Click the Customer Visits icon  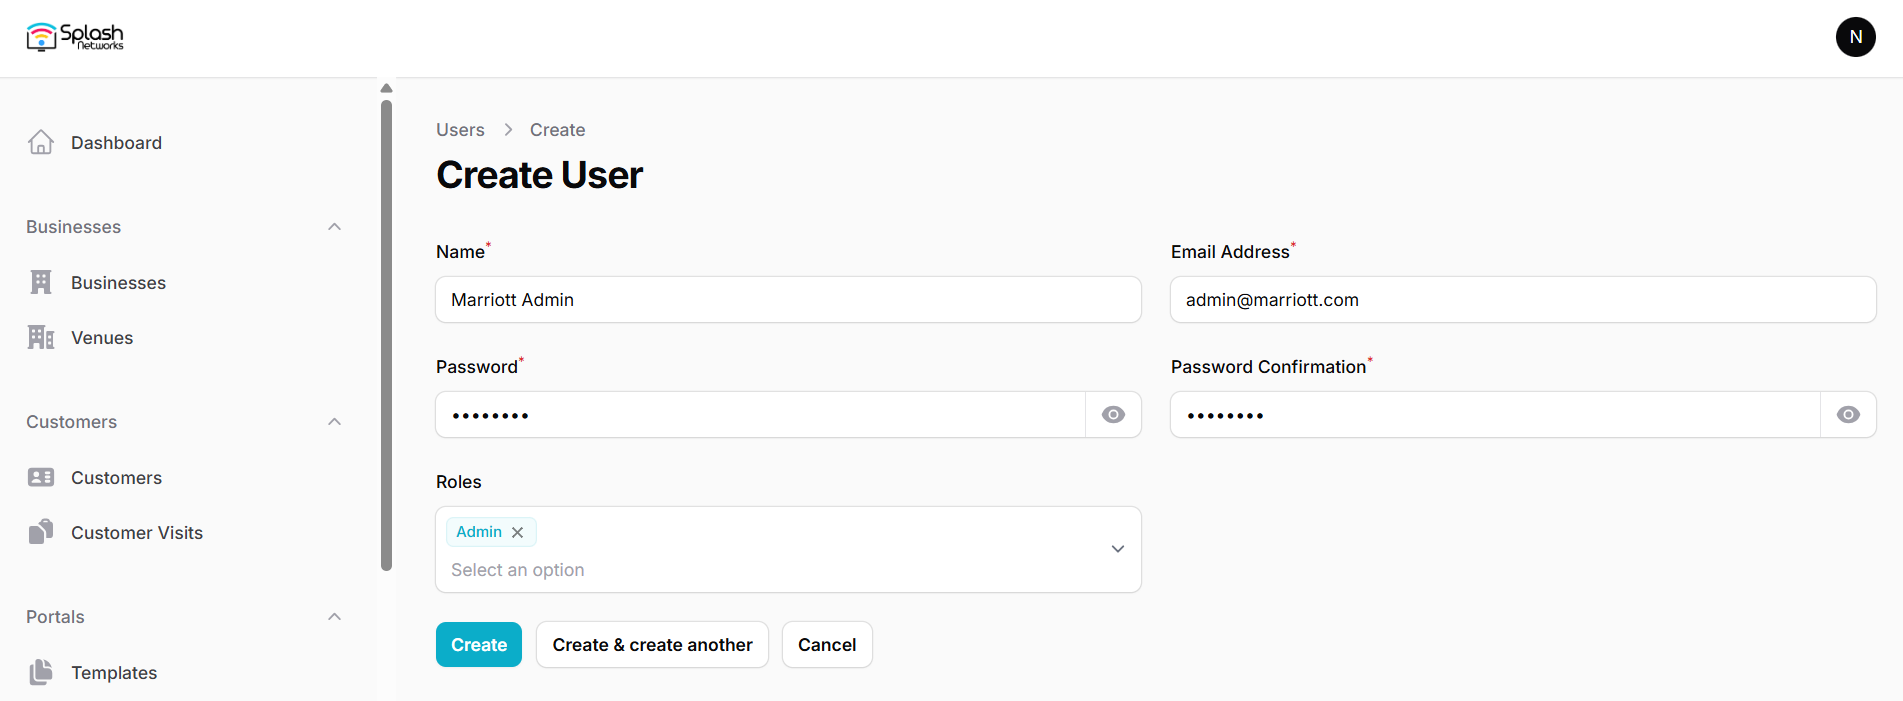41,532
